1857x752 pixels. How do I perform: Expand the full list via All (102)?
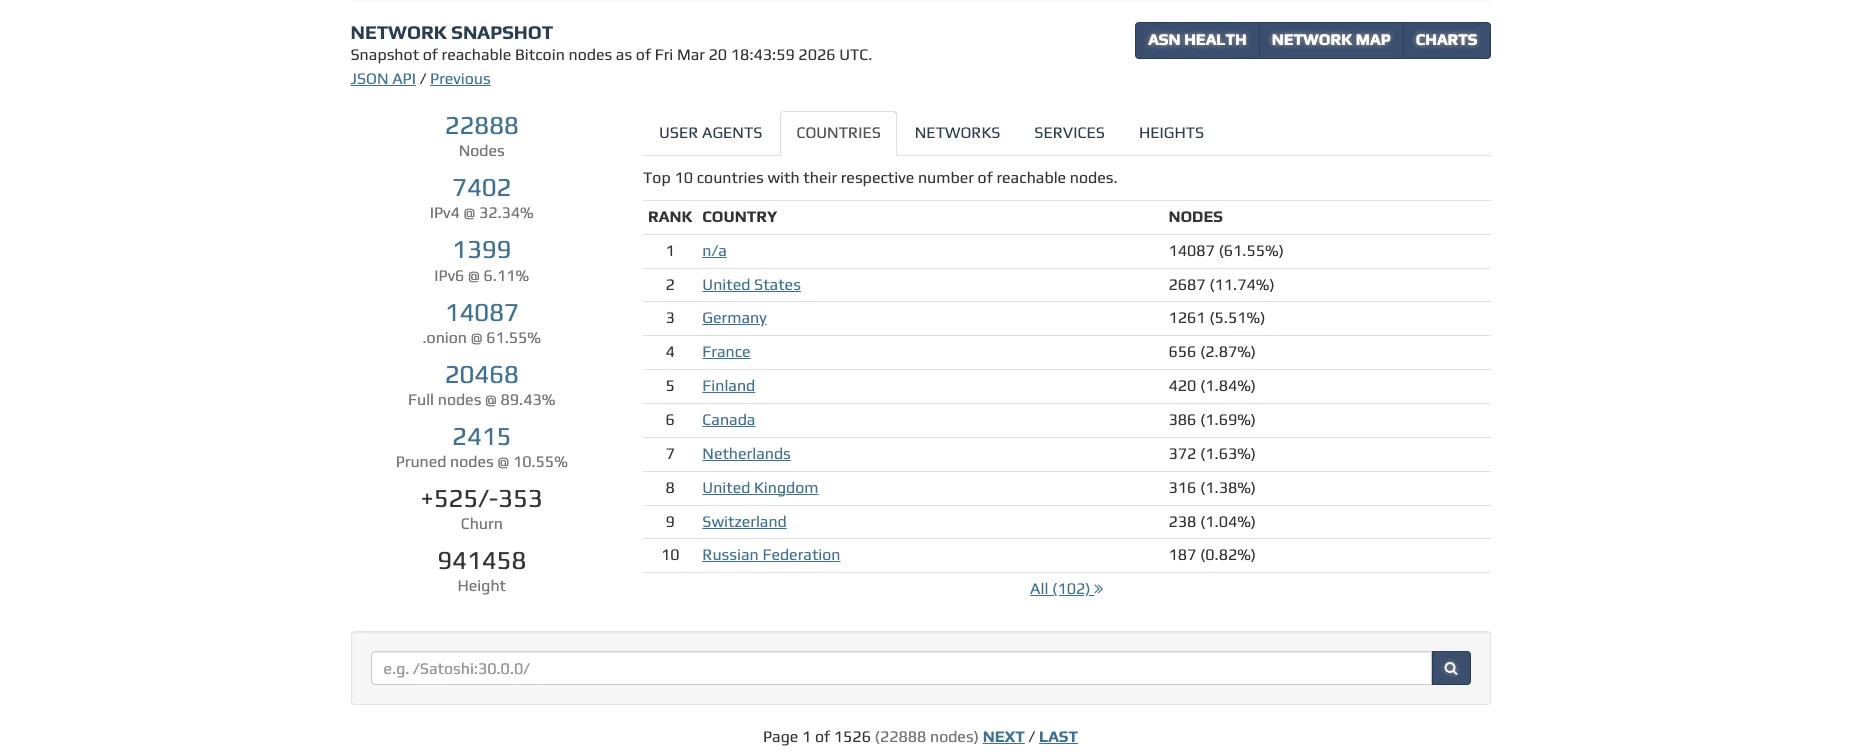coord(1065,589)
